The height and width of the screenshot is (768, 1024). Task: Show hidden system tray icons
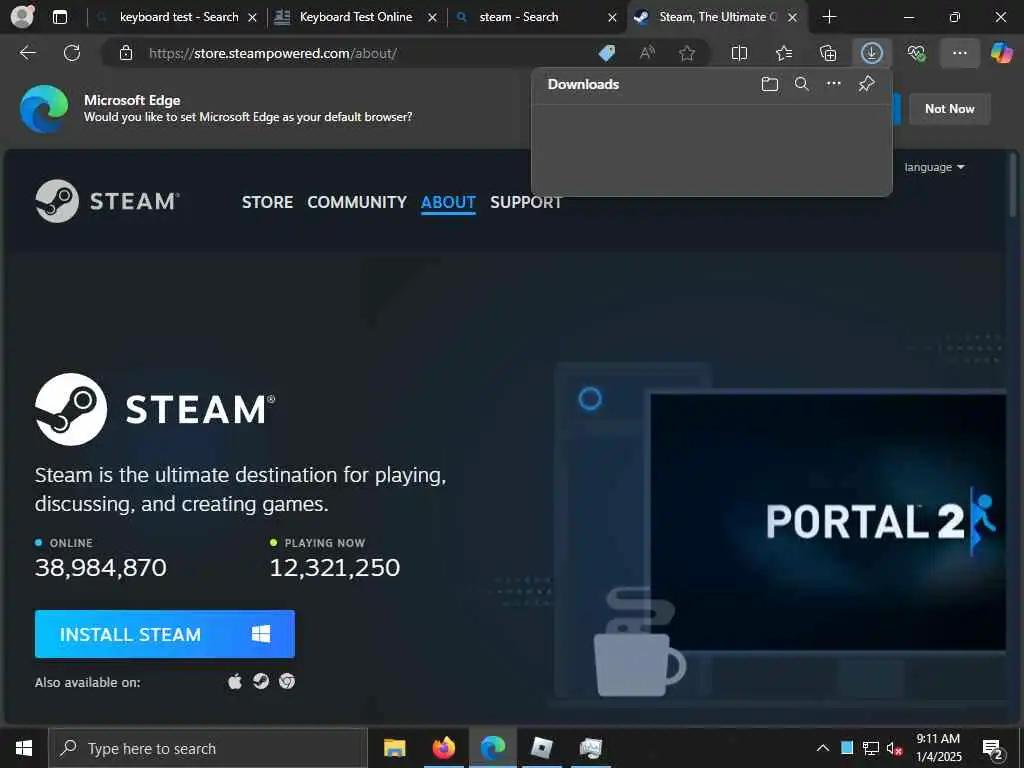click(x=823, y=748)
